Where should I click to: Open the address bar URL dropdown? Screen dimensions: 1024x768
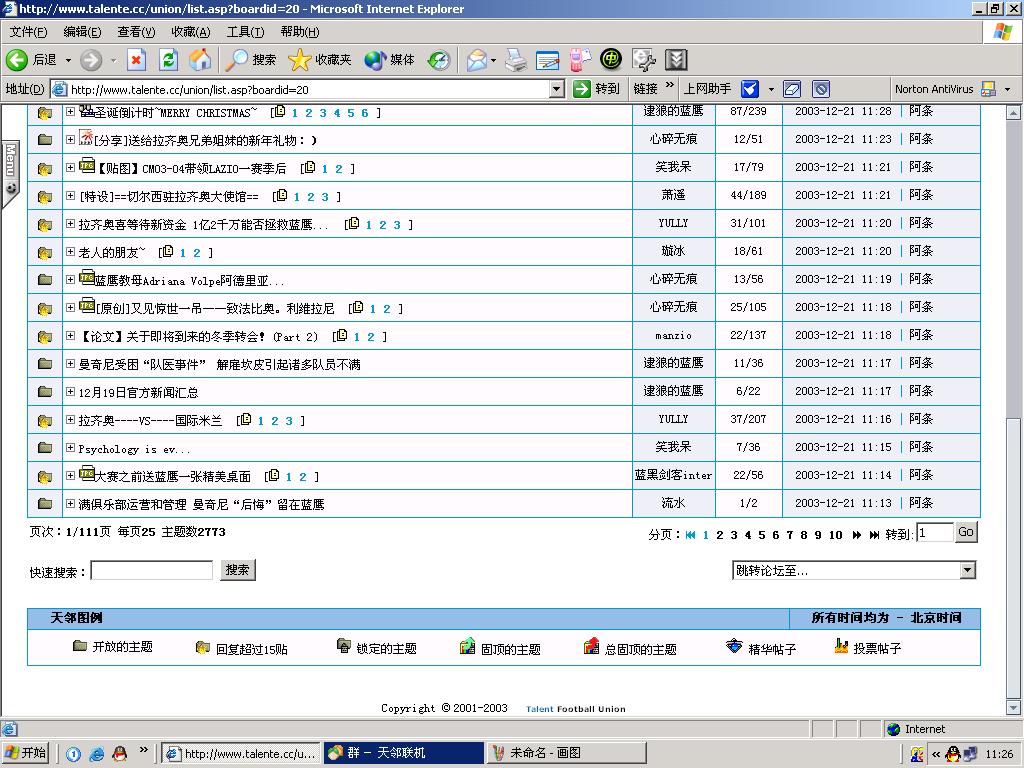pos(557,89)
